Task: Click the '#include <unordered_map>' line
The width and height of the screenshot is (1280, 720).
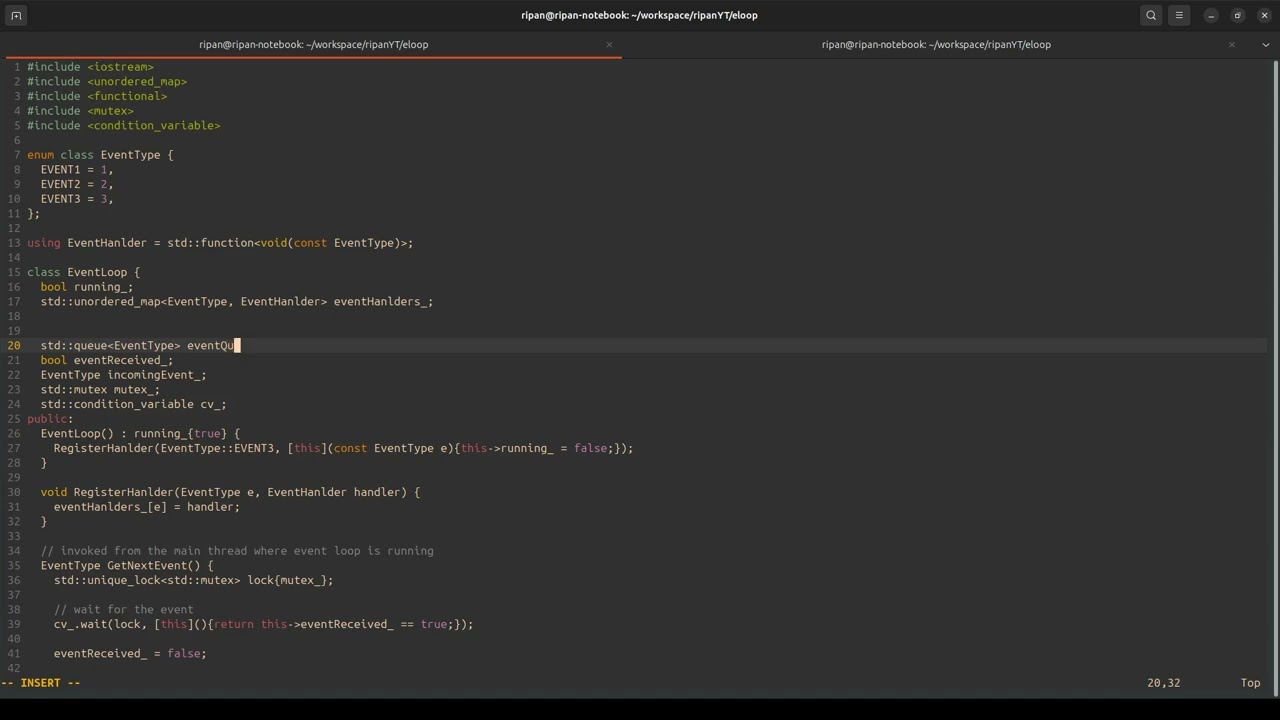Action: coord(107,82)
